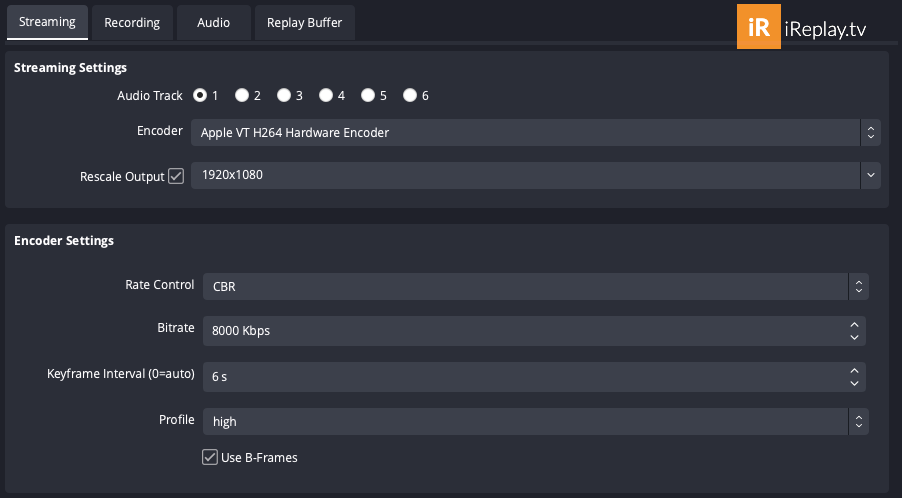Switch to the Recording tab
The image size is (902, 498).
pos(132,22)
